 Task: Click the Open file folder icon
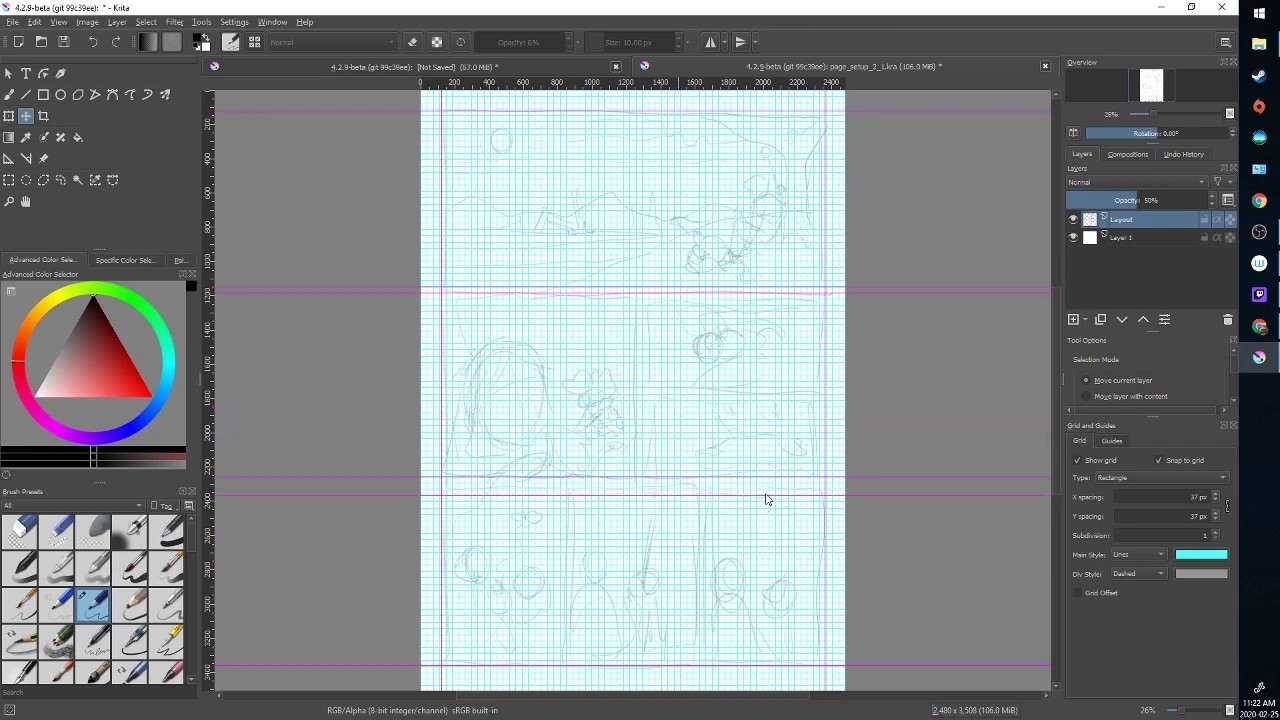41,42
